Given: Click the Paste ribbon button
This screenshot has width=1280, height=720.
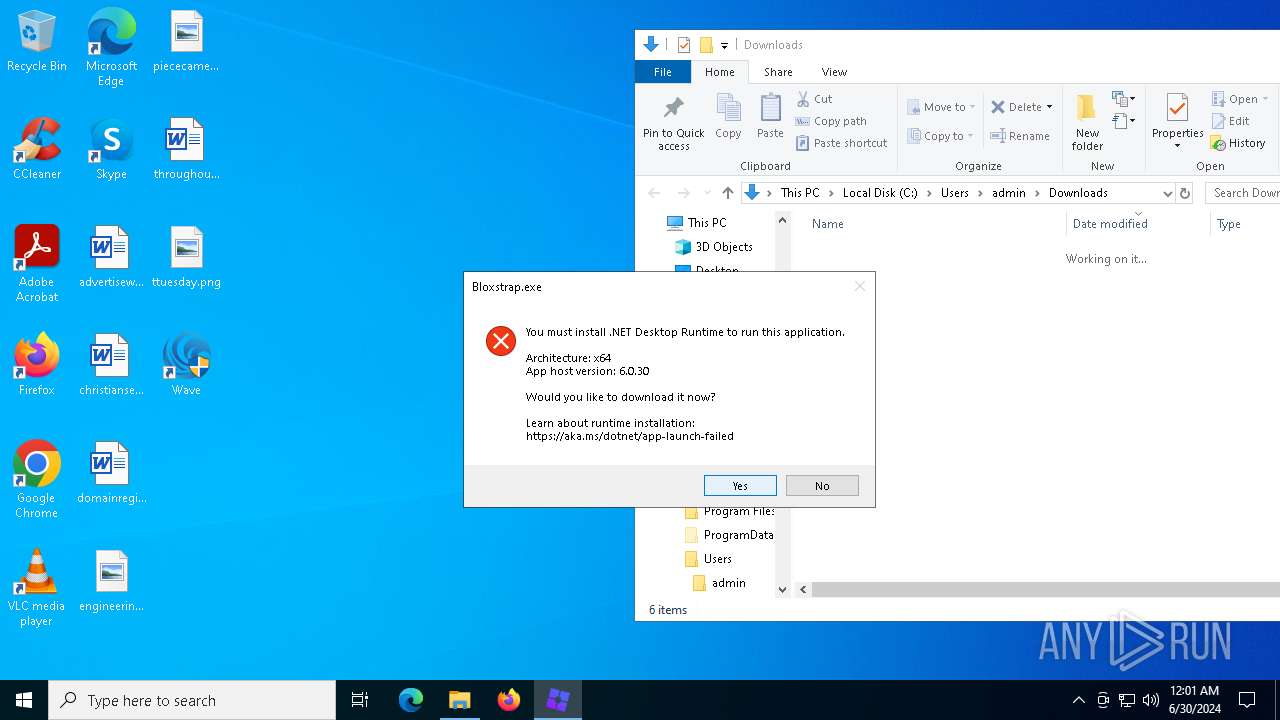Looking at the screenshot, I should pyautogui.click(x=770, y=117).
